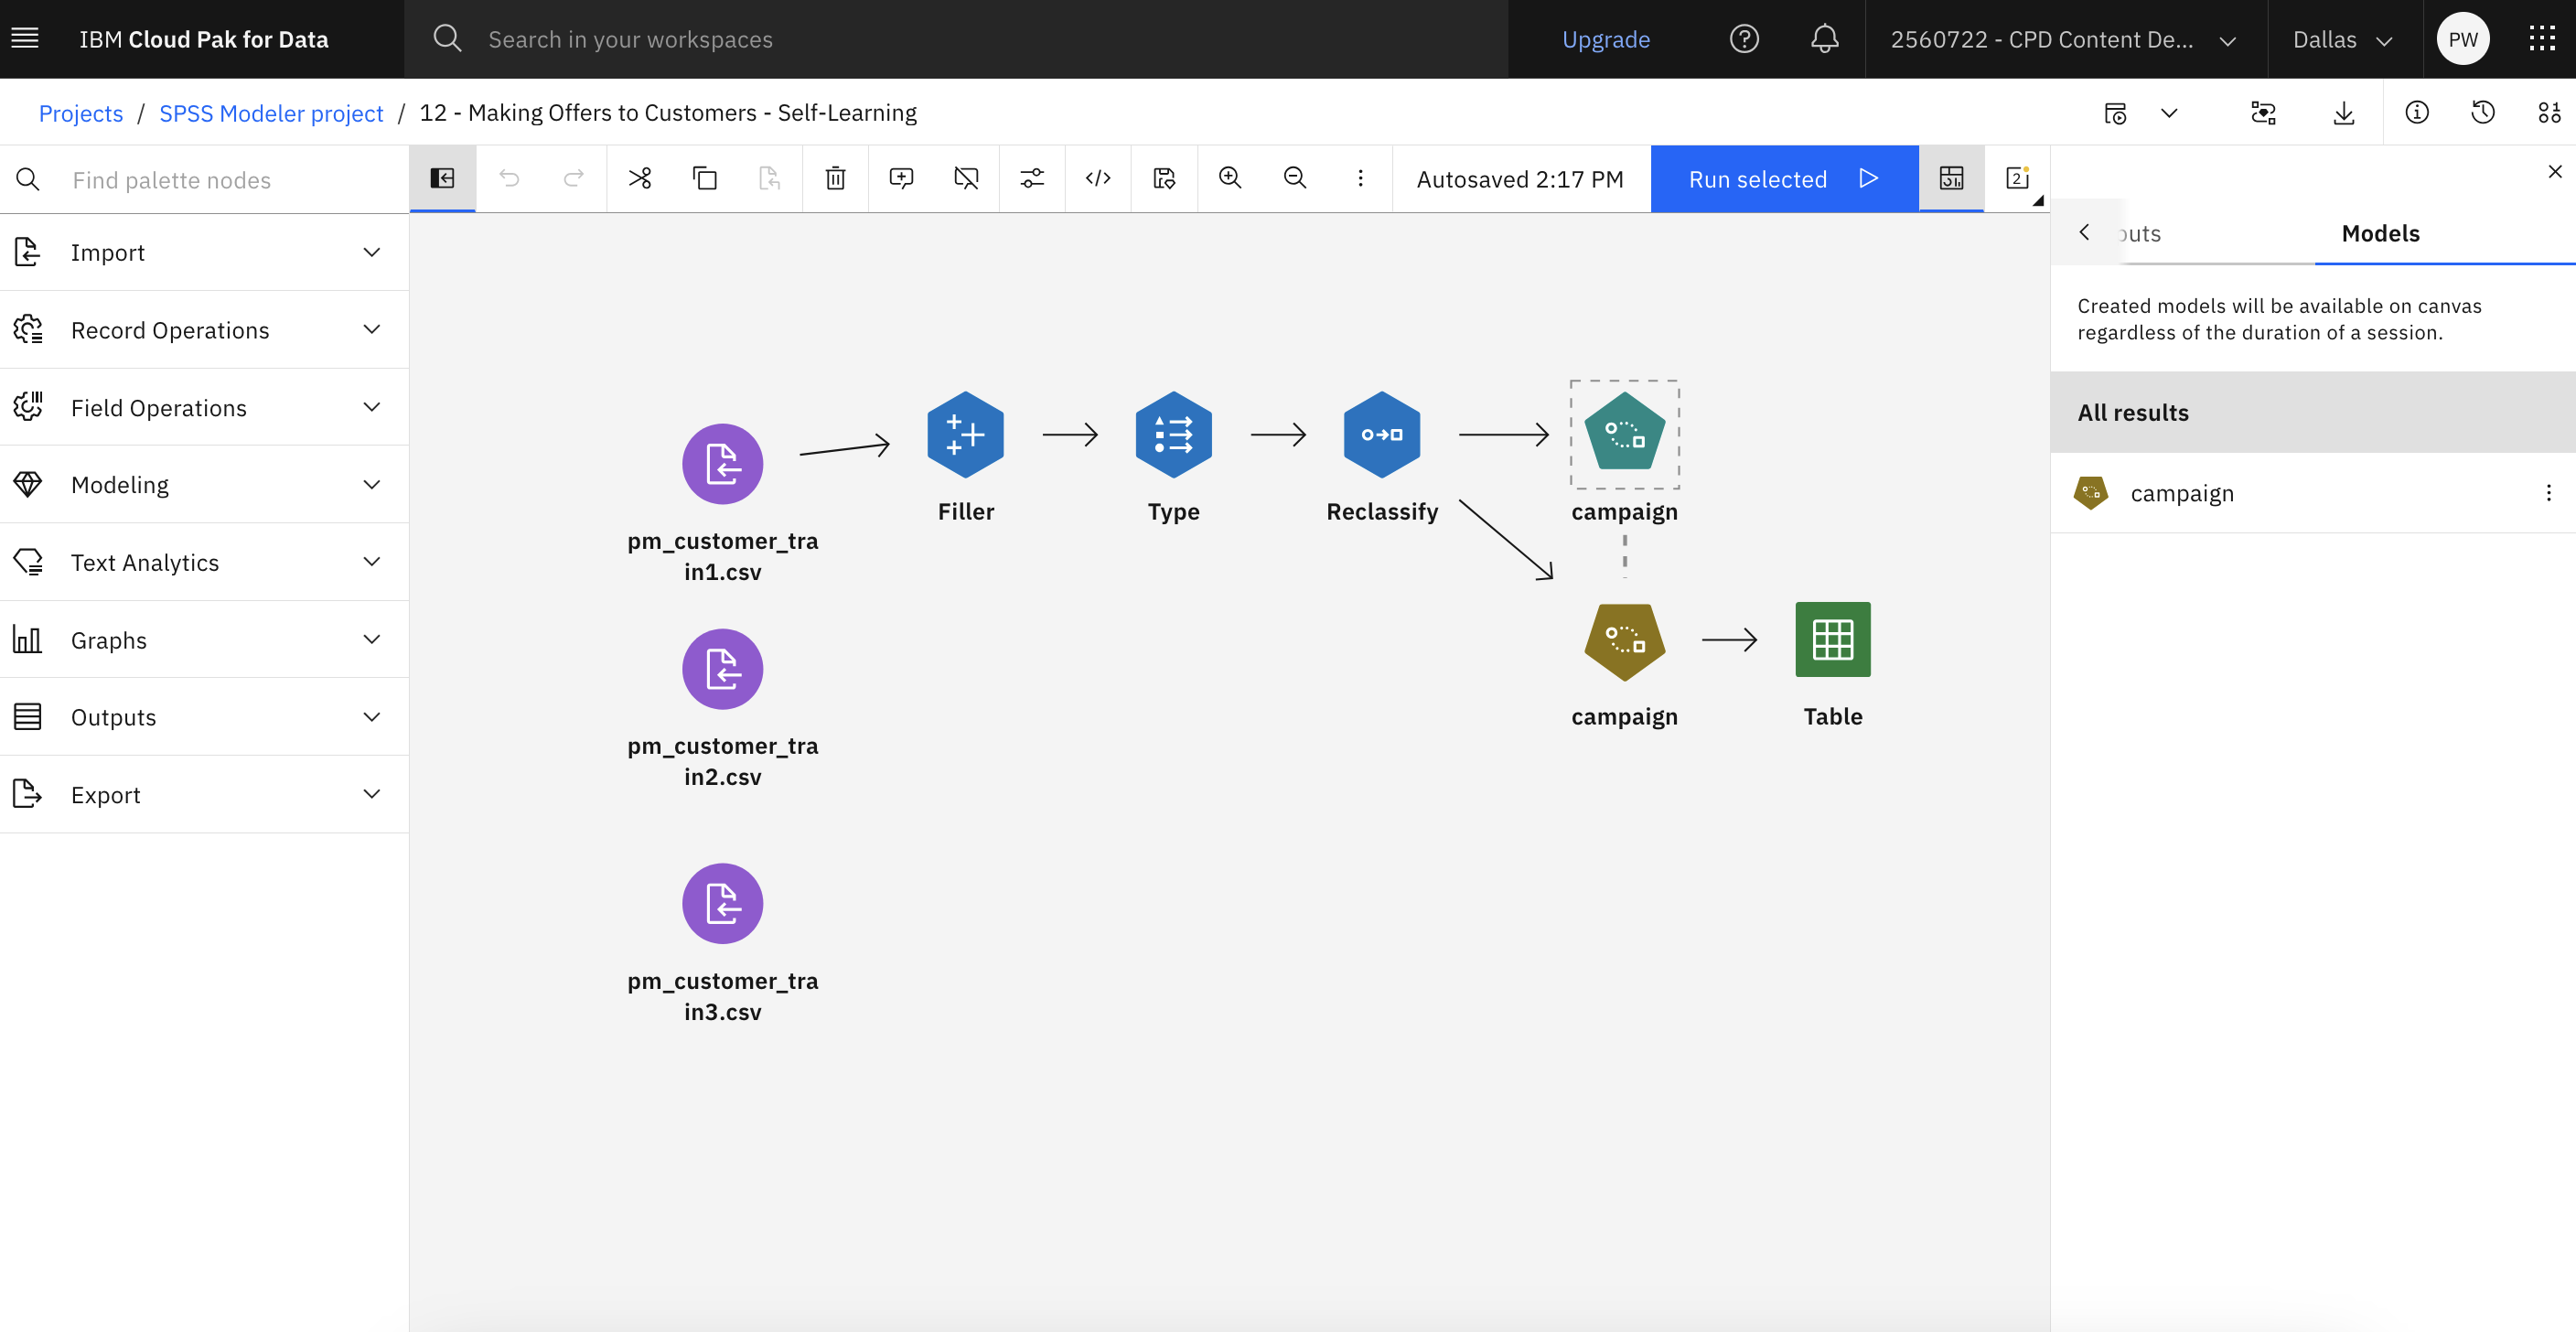Click the pm_customer_train1.csv source node
Viewport: 2576px width, 1332px height.
[722, 464]
